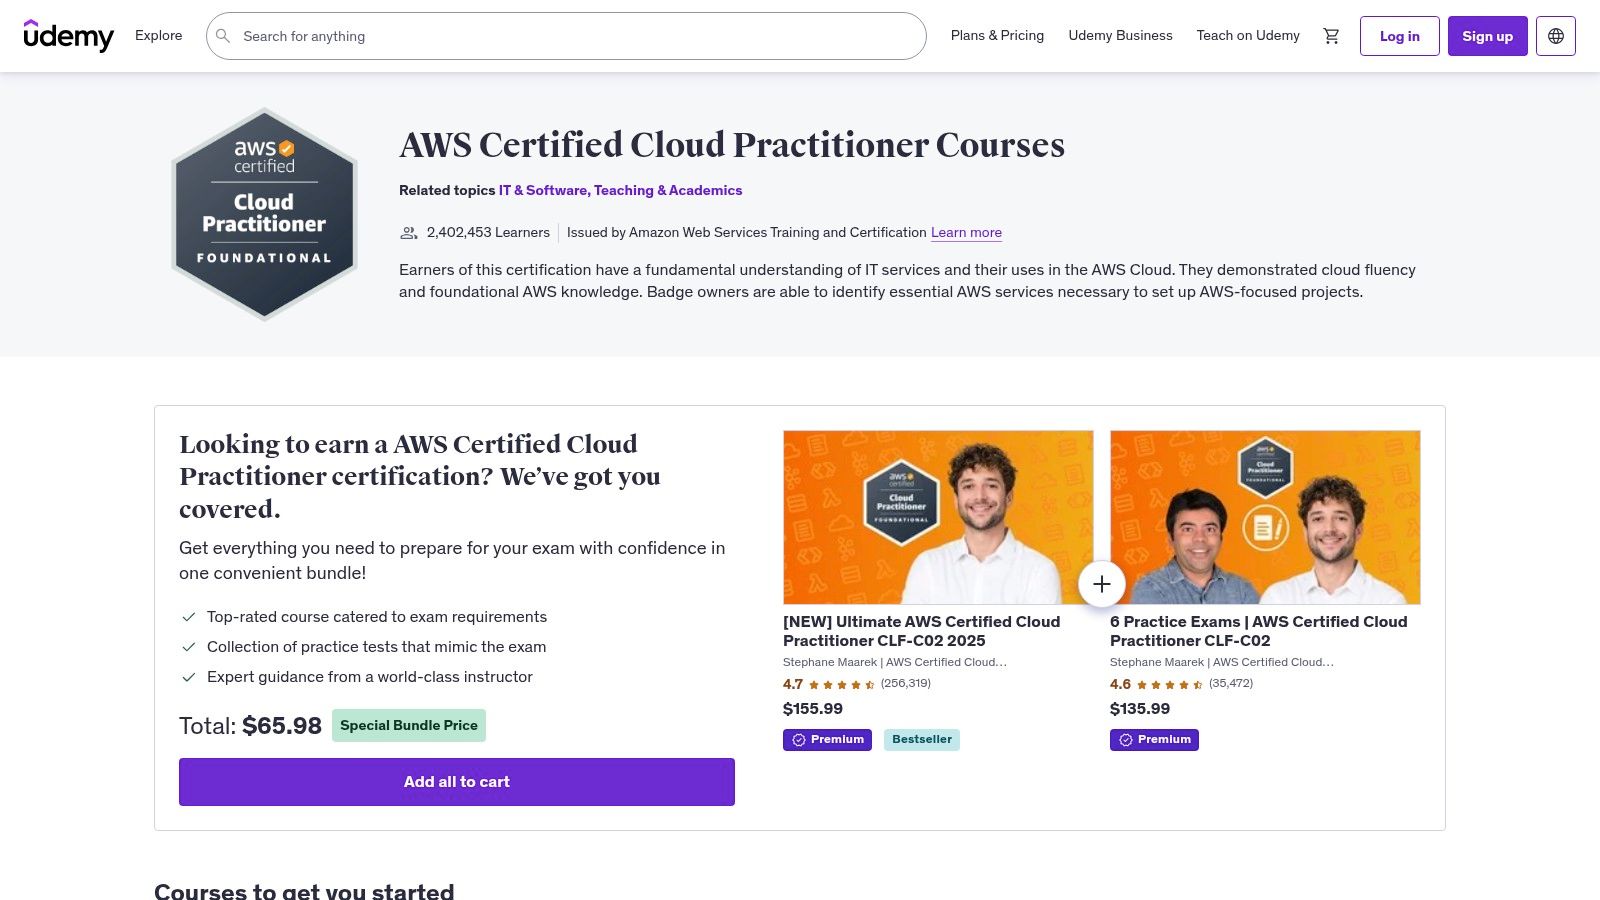Viewport: 1600px width, 900px height.
Task: Click Teach on Udemy
Action: [x=1247, y=35]
